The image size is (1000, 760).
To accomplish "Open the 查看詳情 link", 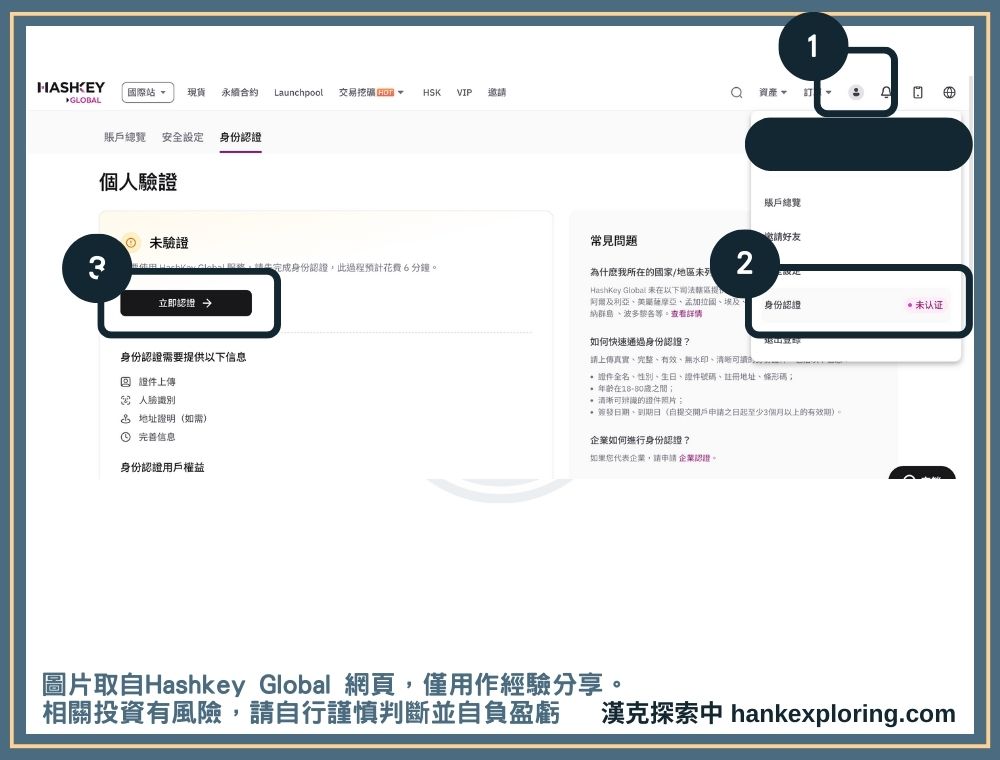I will [686, 314].
